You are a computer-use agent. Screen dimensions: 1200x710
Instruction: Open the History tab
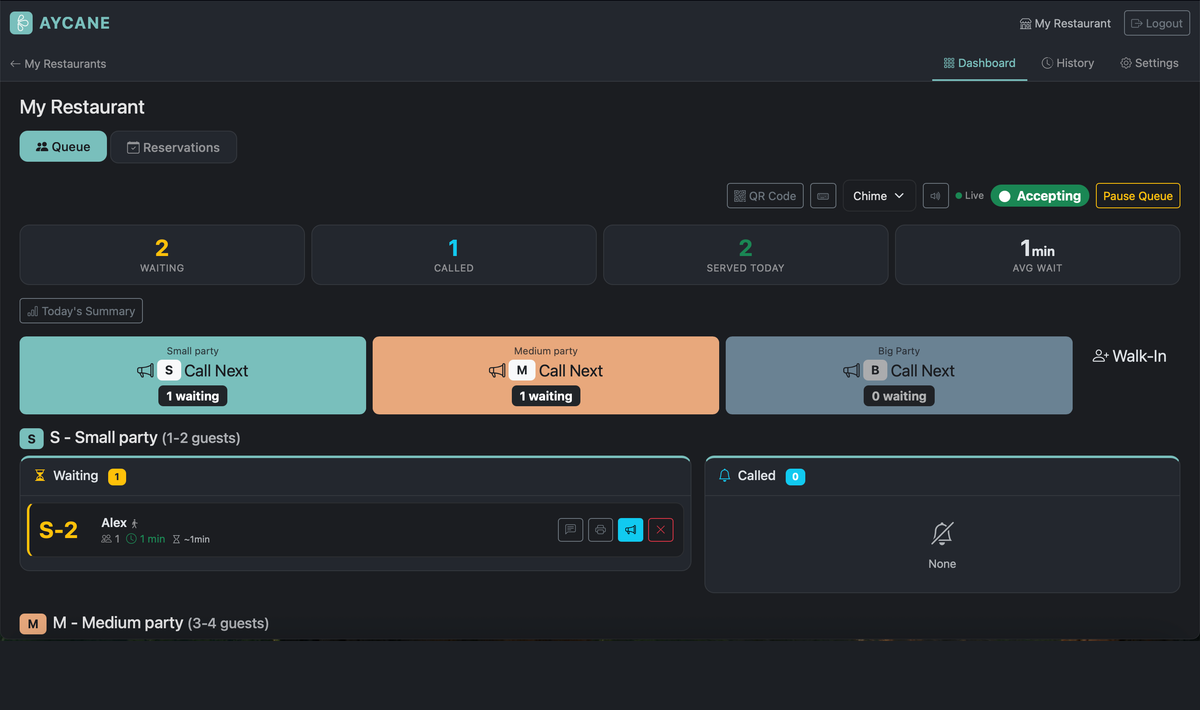point(1067,62)
